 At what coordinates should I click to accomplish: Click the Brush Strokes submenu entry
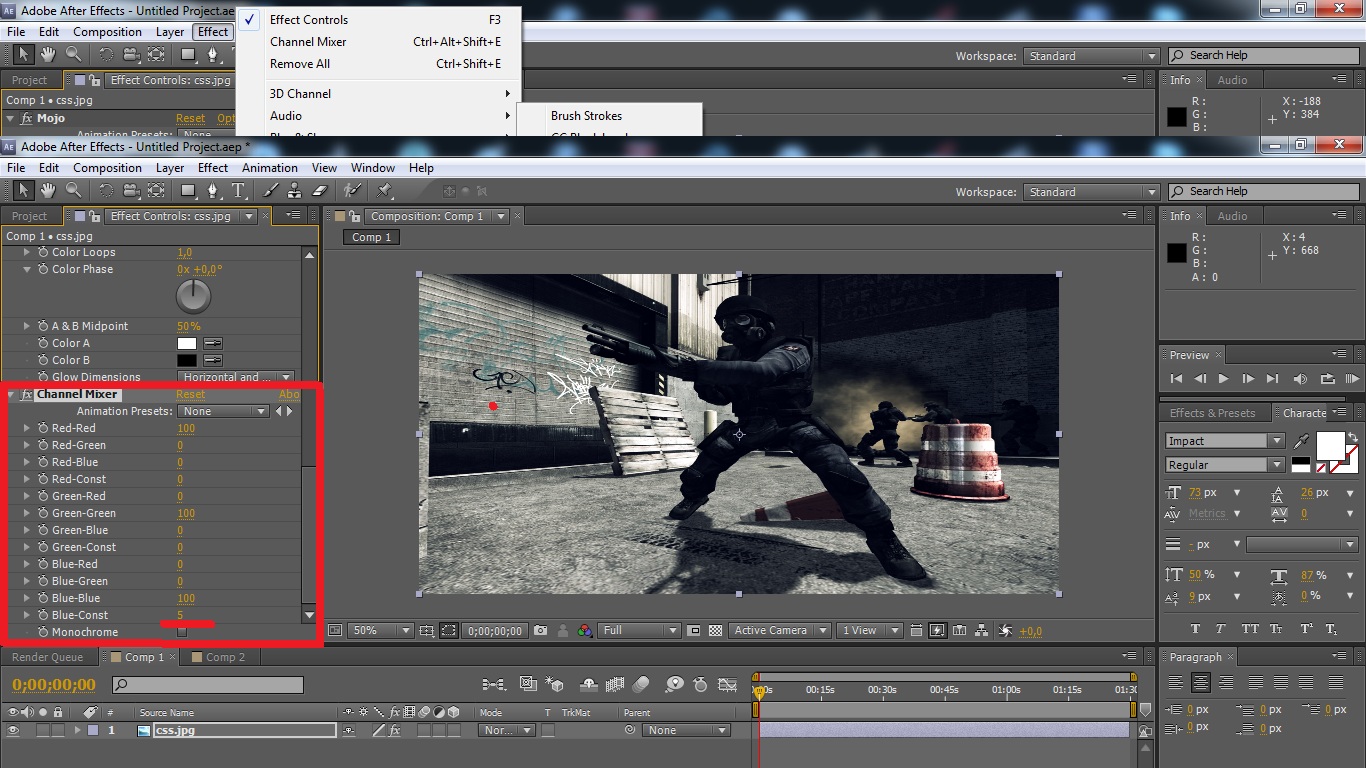coord(586,115)
